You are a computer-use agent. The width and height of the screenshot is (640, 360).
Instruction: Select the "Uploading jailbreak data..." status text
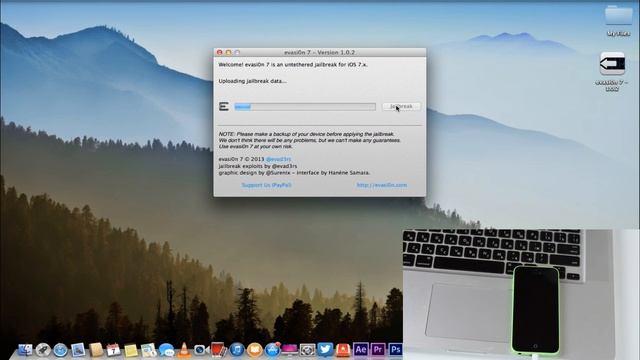pyautogui.click(x=252, y=81)
